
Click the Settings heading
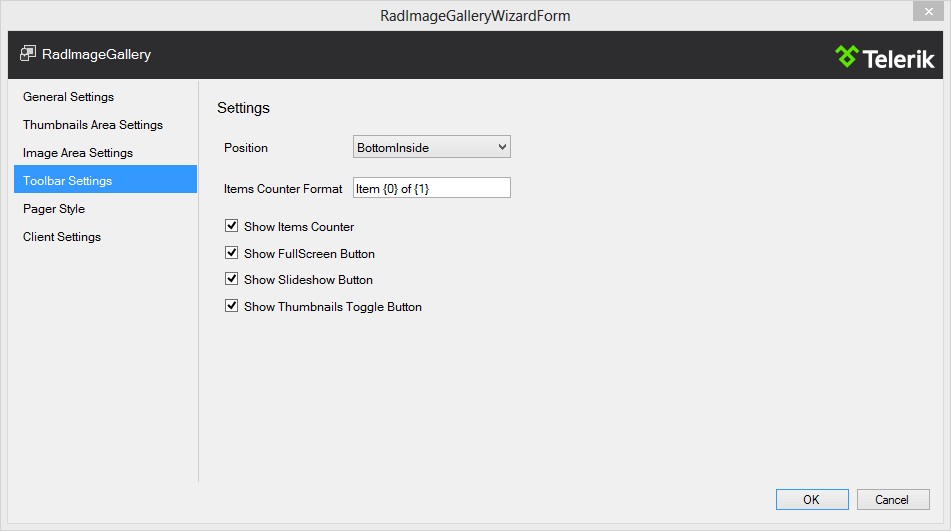[243, 108]
